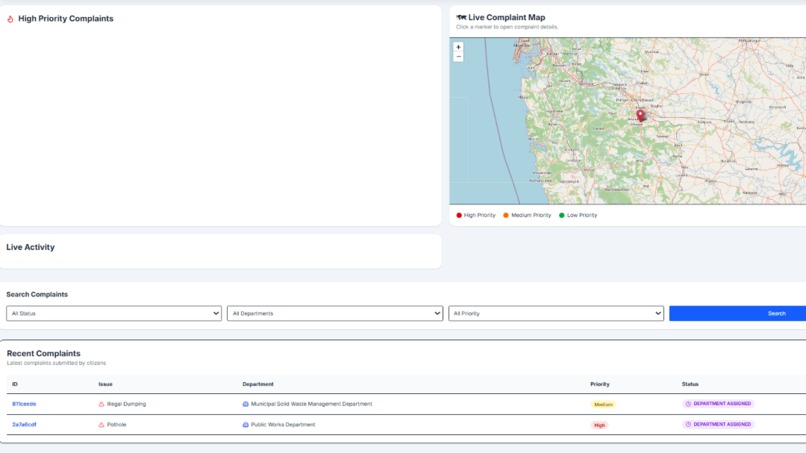The image size is (806, 453).
Task: Click the department icon beside Public Works Department
Action: click(x=245, y=425)
